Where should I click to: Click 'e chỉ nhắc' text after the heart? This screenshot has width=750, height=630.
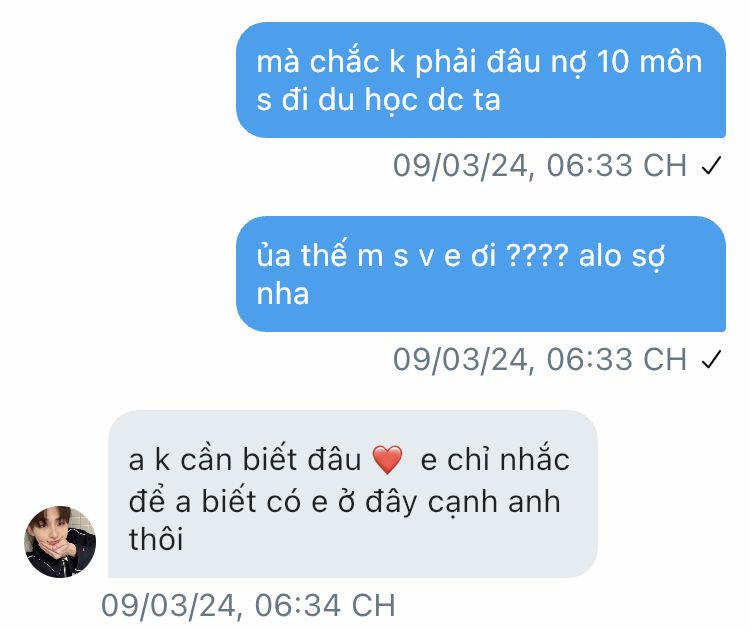point(495,459)
